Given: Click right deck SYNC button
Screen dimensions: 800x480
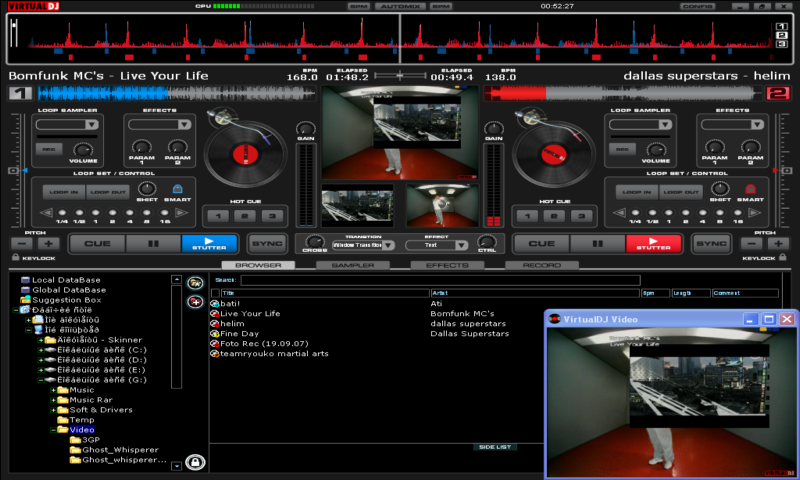Looking at the screenshot, I should point(711,243).
